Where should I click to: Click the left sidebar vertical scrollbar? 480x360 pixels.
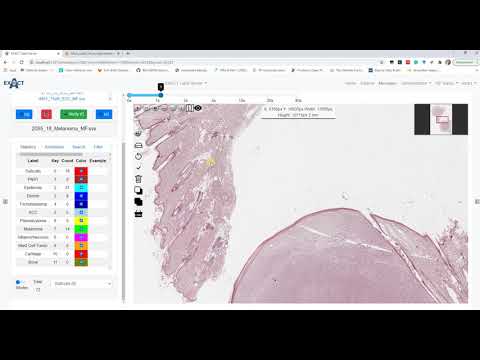(x=124, y=222)
